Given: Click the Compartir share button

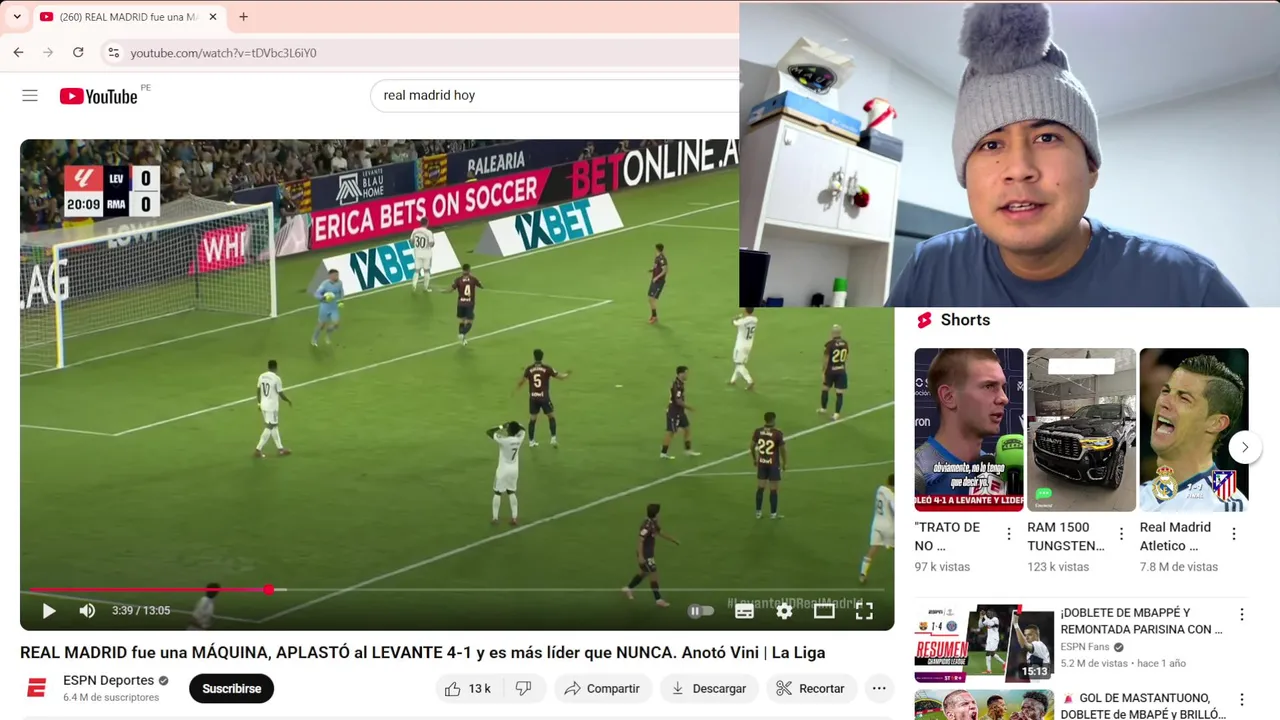Looking at the screenshot, I should [602, 688].
